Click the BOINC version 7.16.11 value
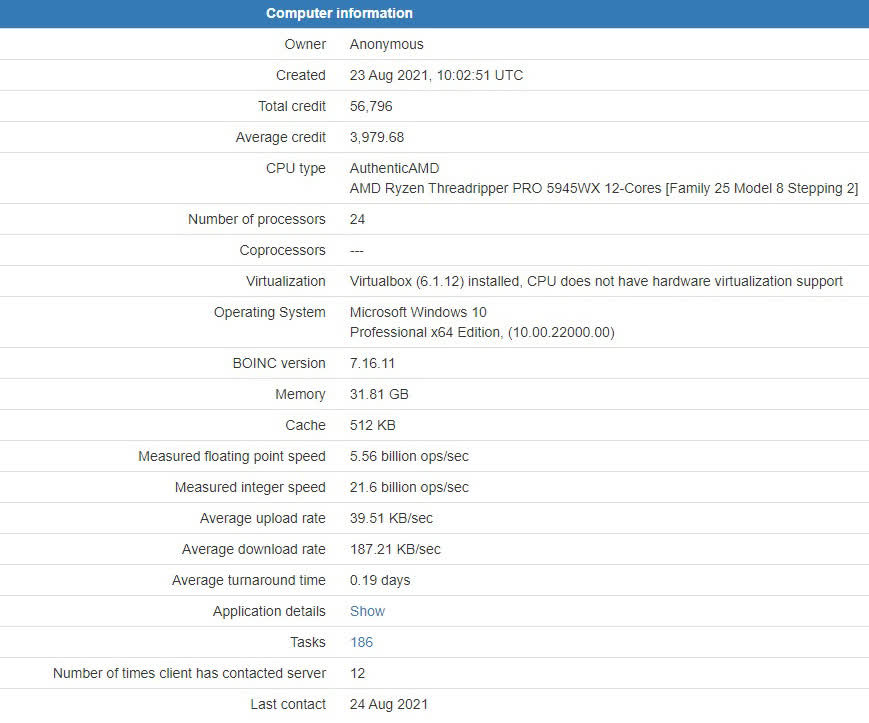 (372, 363)
